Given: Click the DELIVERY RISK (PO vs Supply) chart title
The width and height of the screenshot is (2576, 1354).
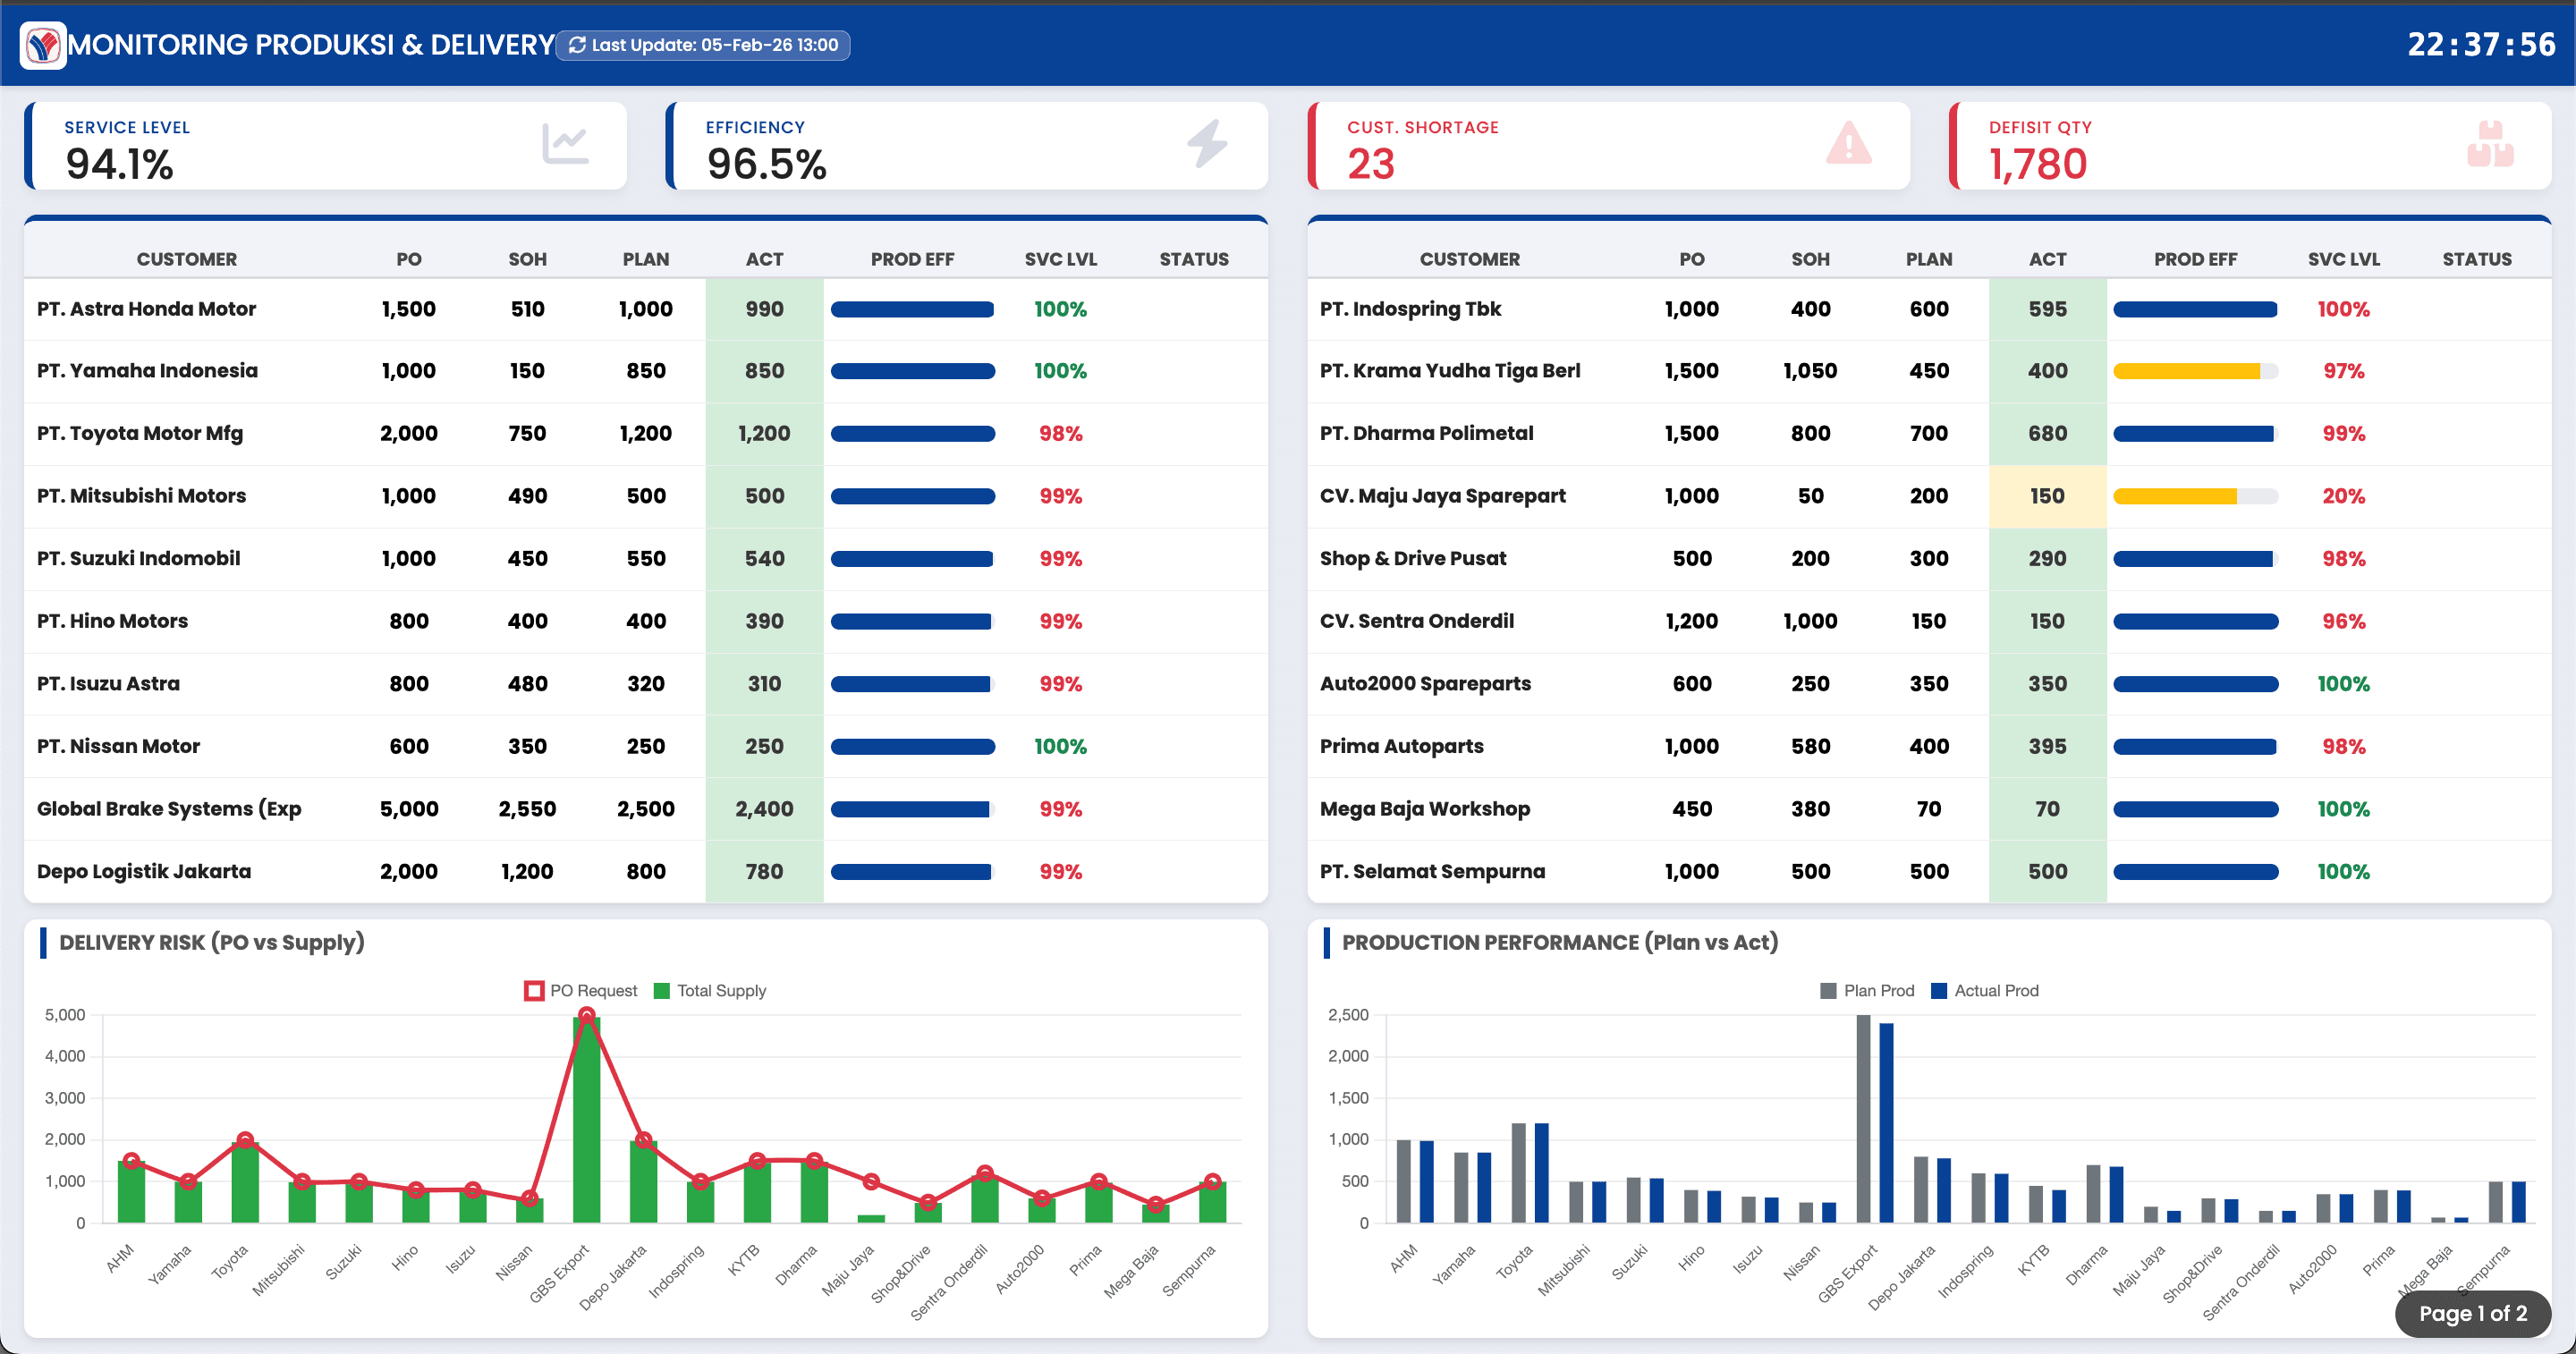Looking at the screenshot, I should (x=212, y=943).
